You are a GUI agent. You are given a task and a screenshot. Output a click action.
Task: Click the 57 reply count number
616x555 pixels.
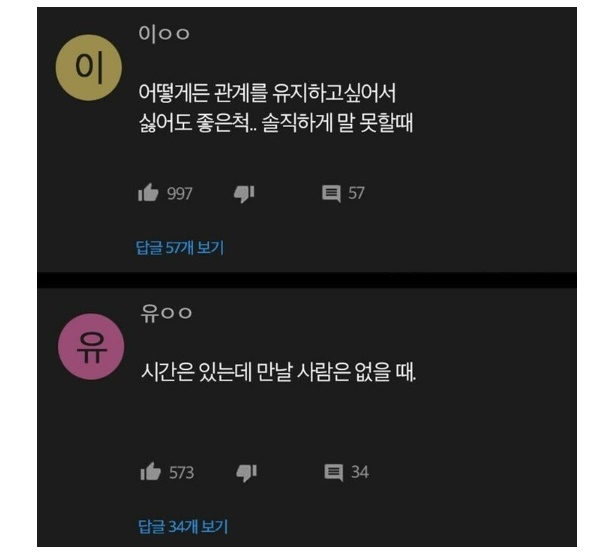coord(356,193)
